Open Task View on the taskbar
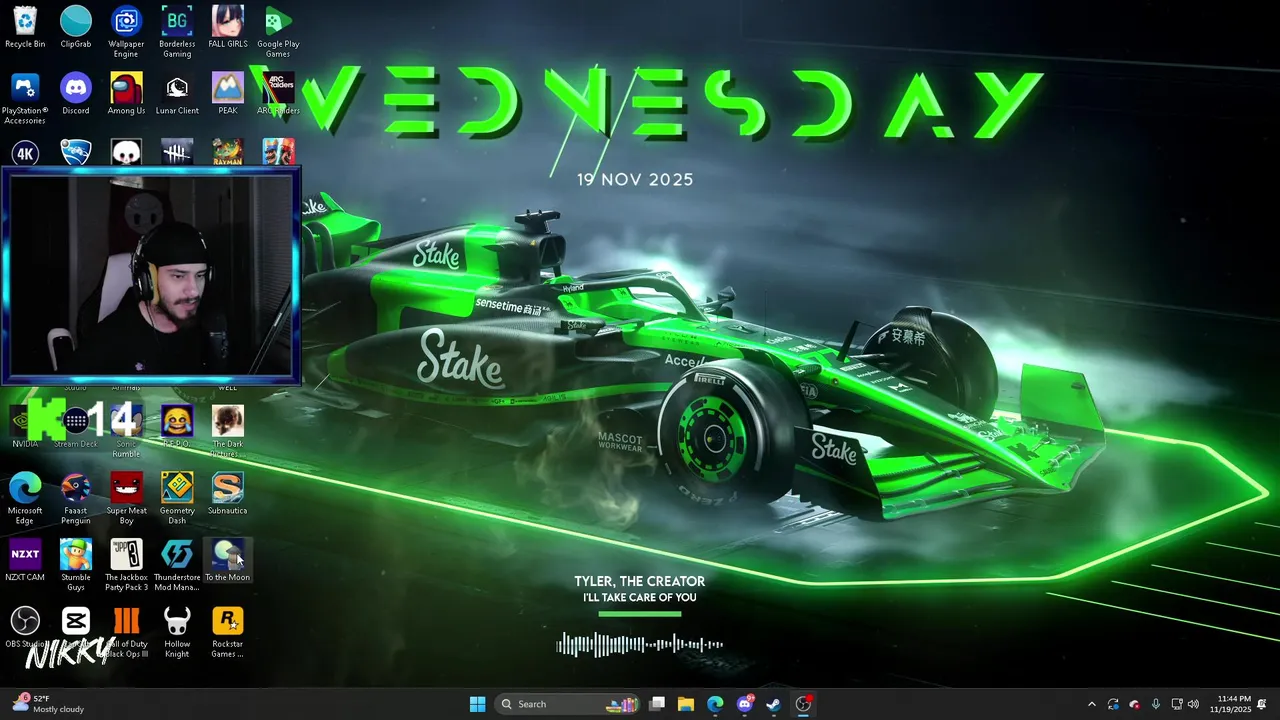 tap(657, 704)
